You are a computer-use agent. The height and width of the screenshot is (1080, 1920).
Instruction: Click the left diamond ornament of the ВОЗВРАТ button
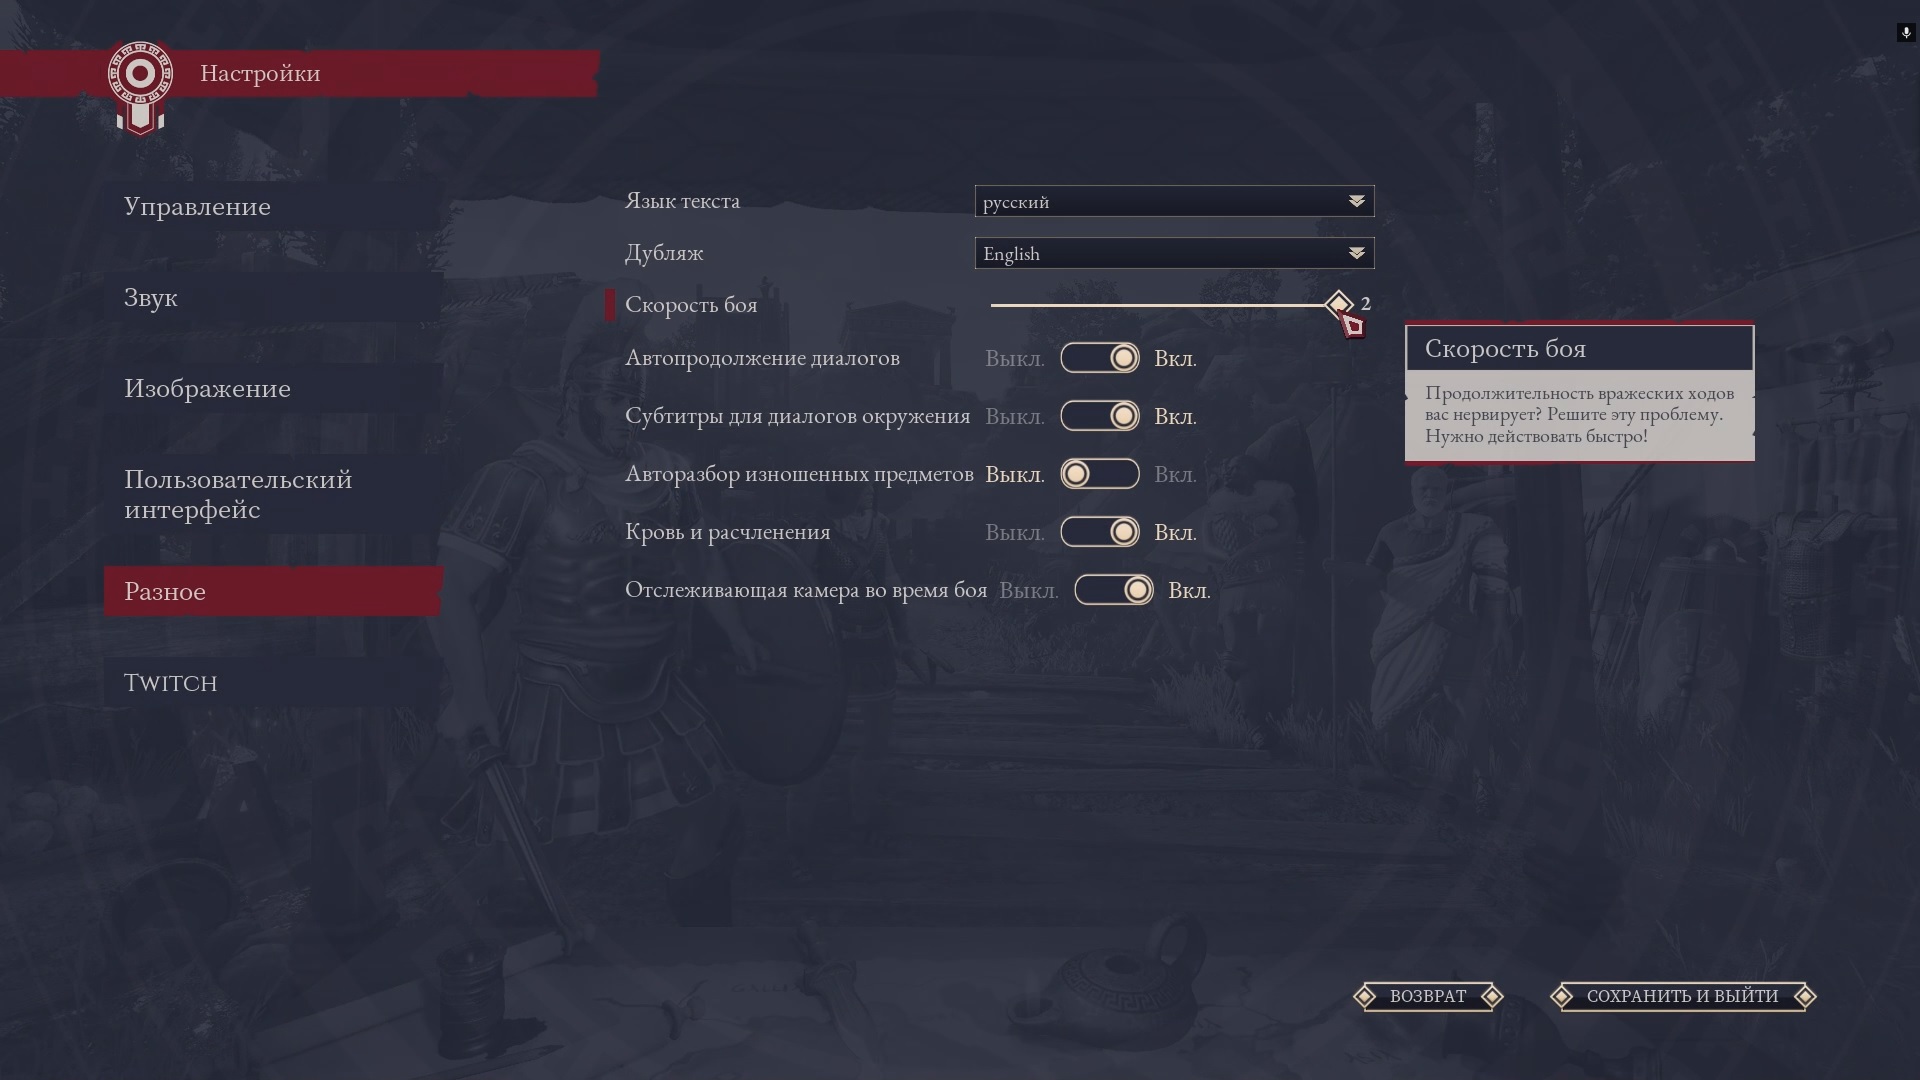click(x=1364, y=996)
